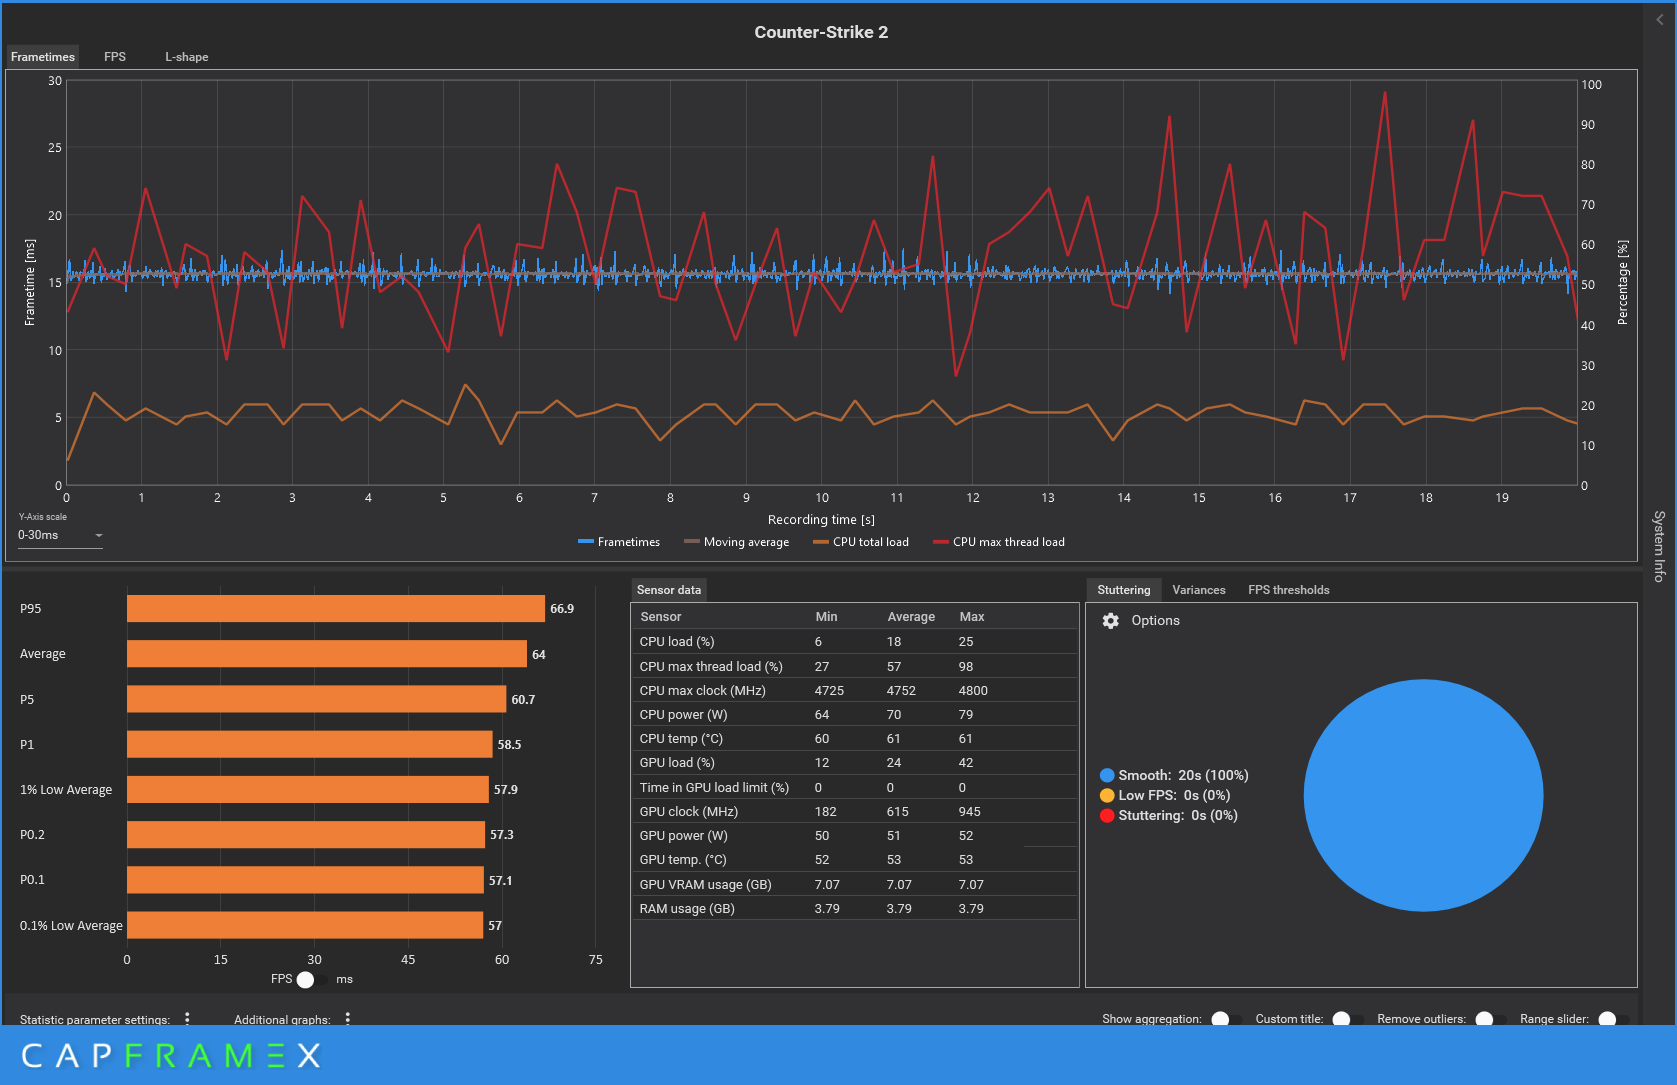This screenshot has width=1677, height=1085.
Task: Select the GPU clock (MHz) row
Action: click(x=855, y=811)
